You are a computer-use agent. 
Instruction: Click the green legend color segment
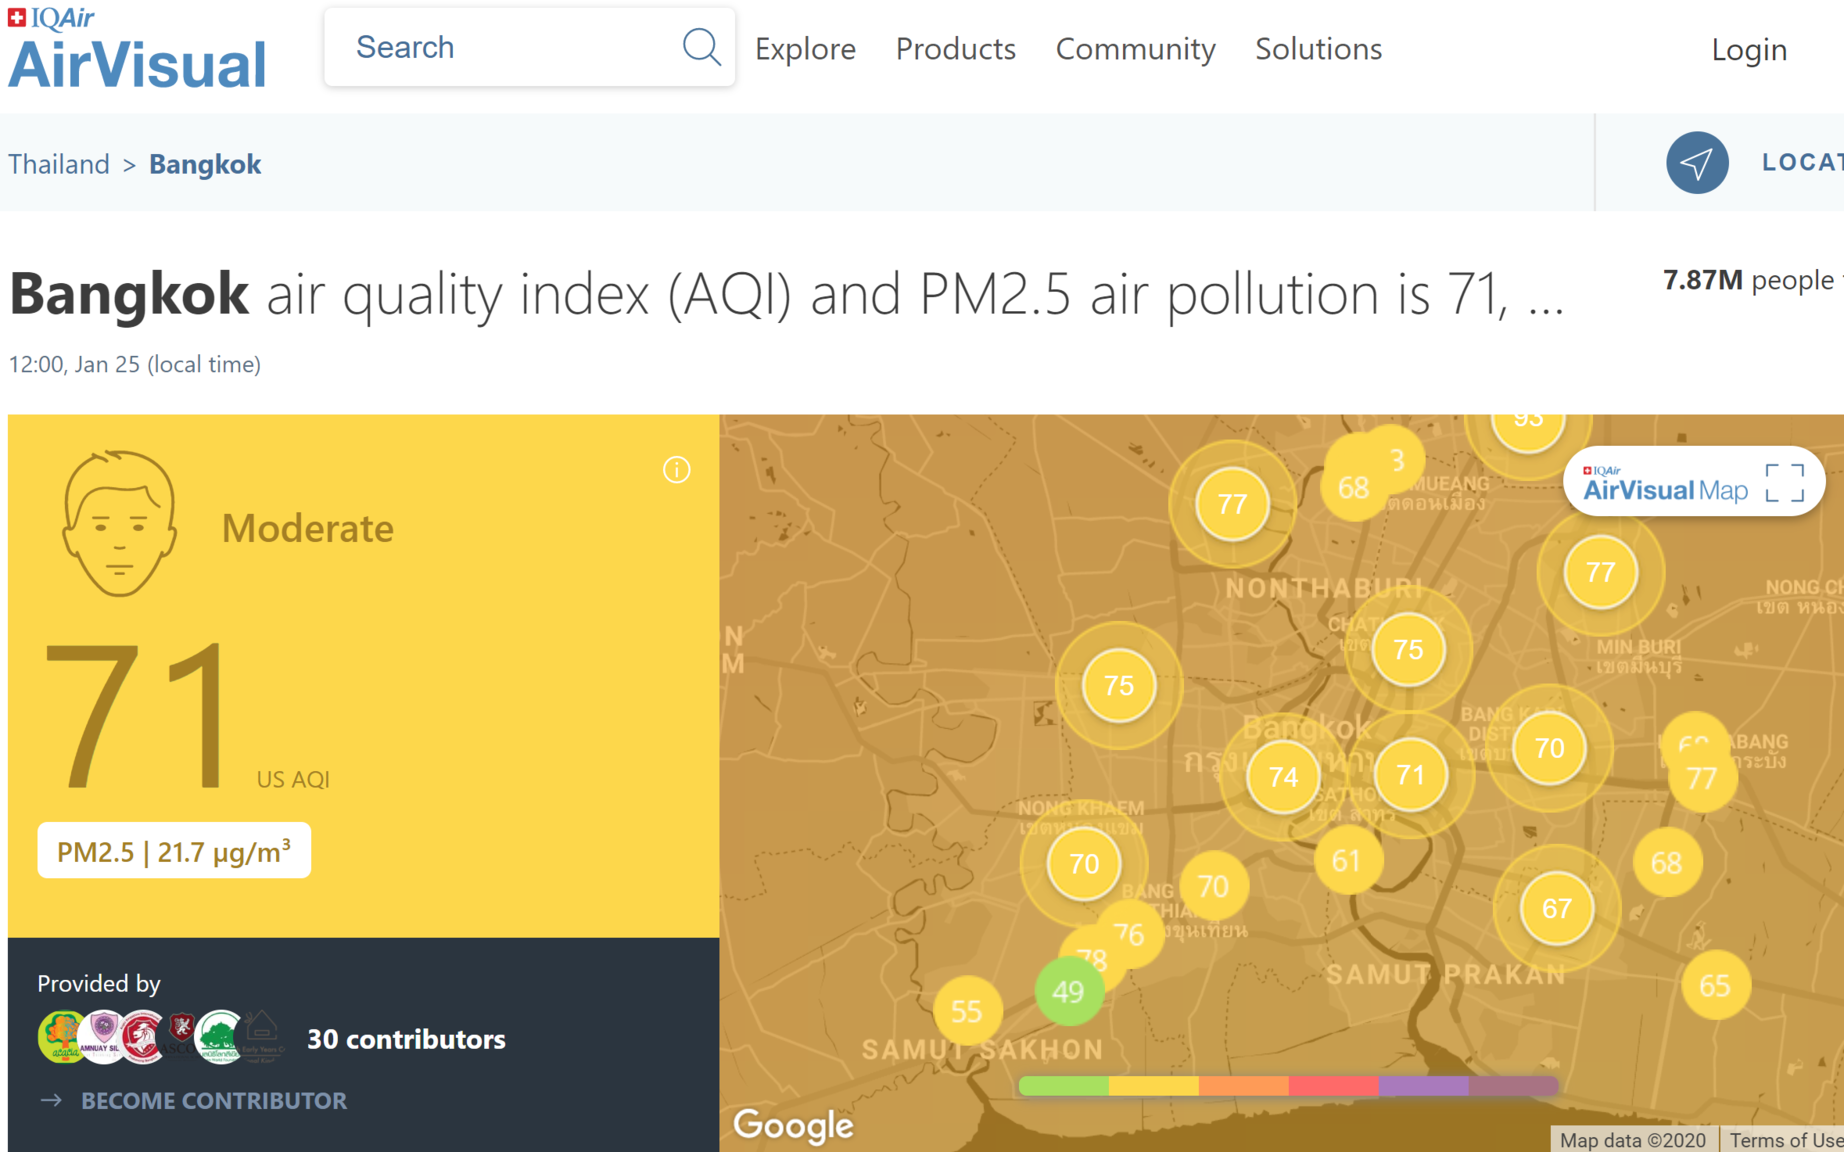coord(1063,1085)
